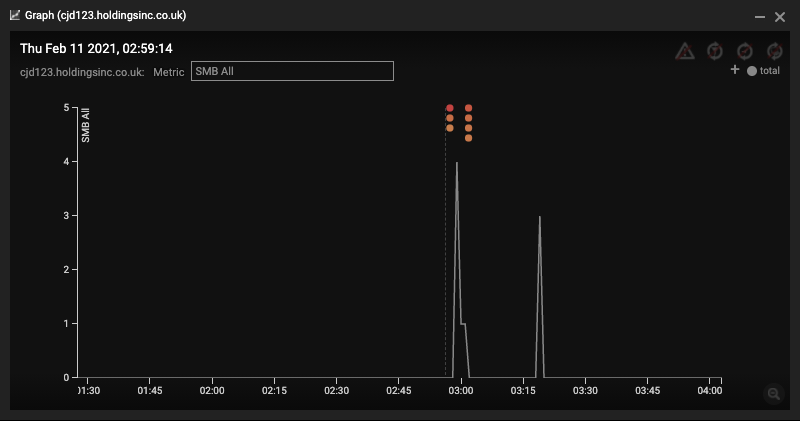800x421 pixels.
Task: Select the lowest orange dot in right column
Action: pyautogui.click(x=468, y=138)
